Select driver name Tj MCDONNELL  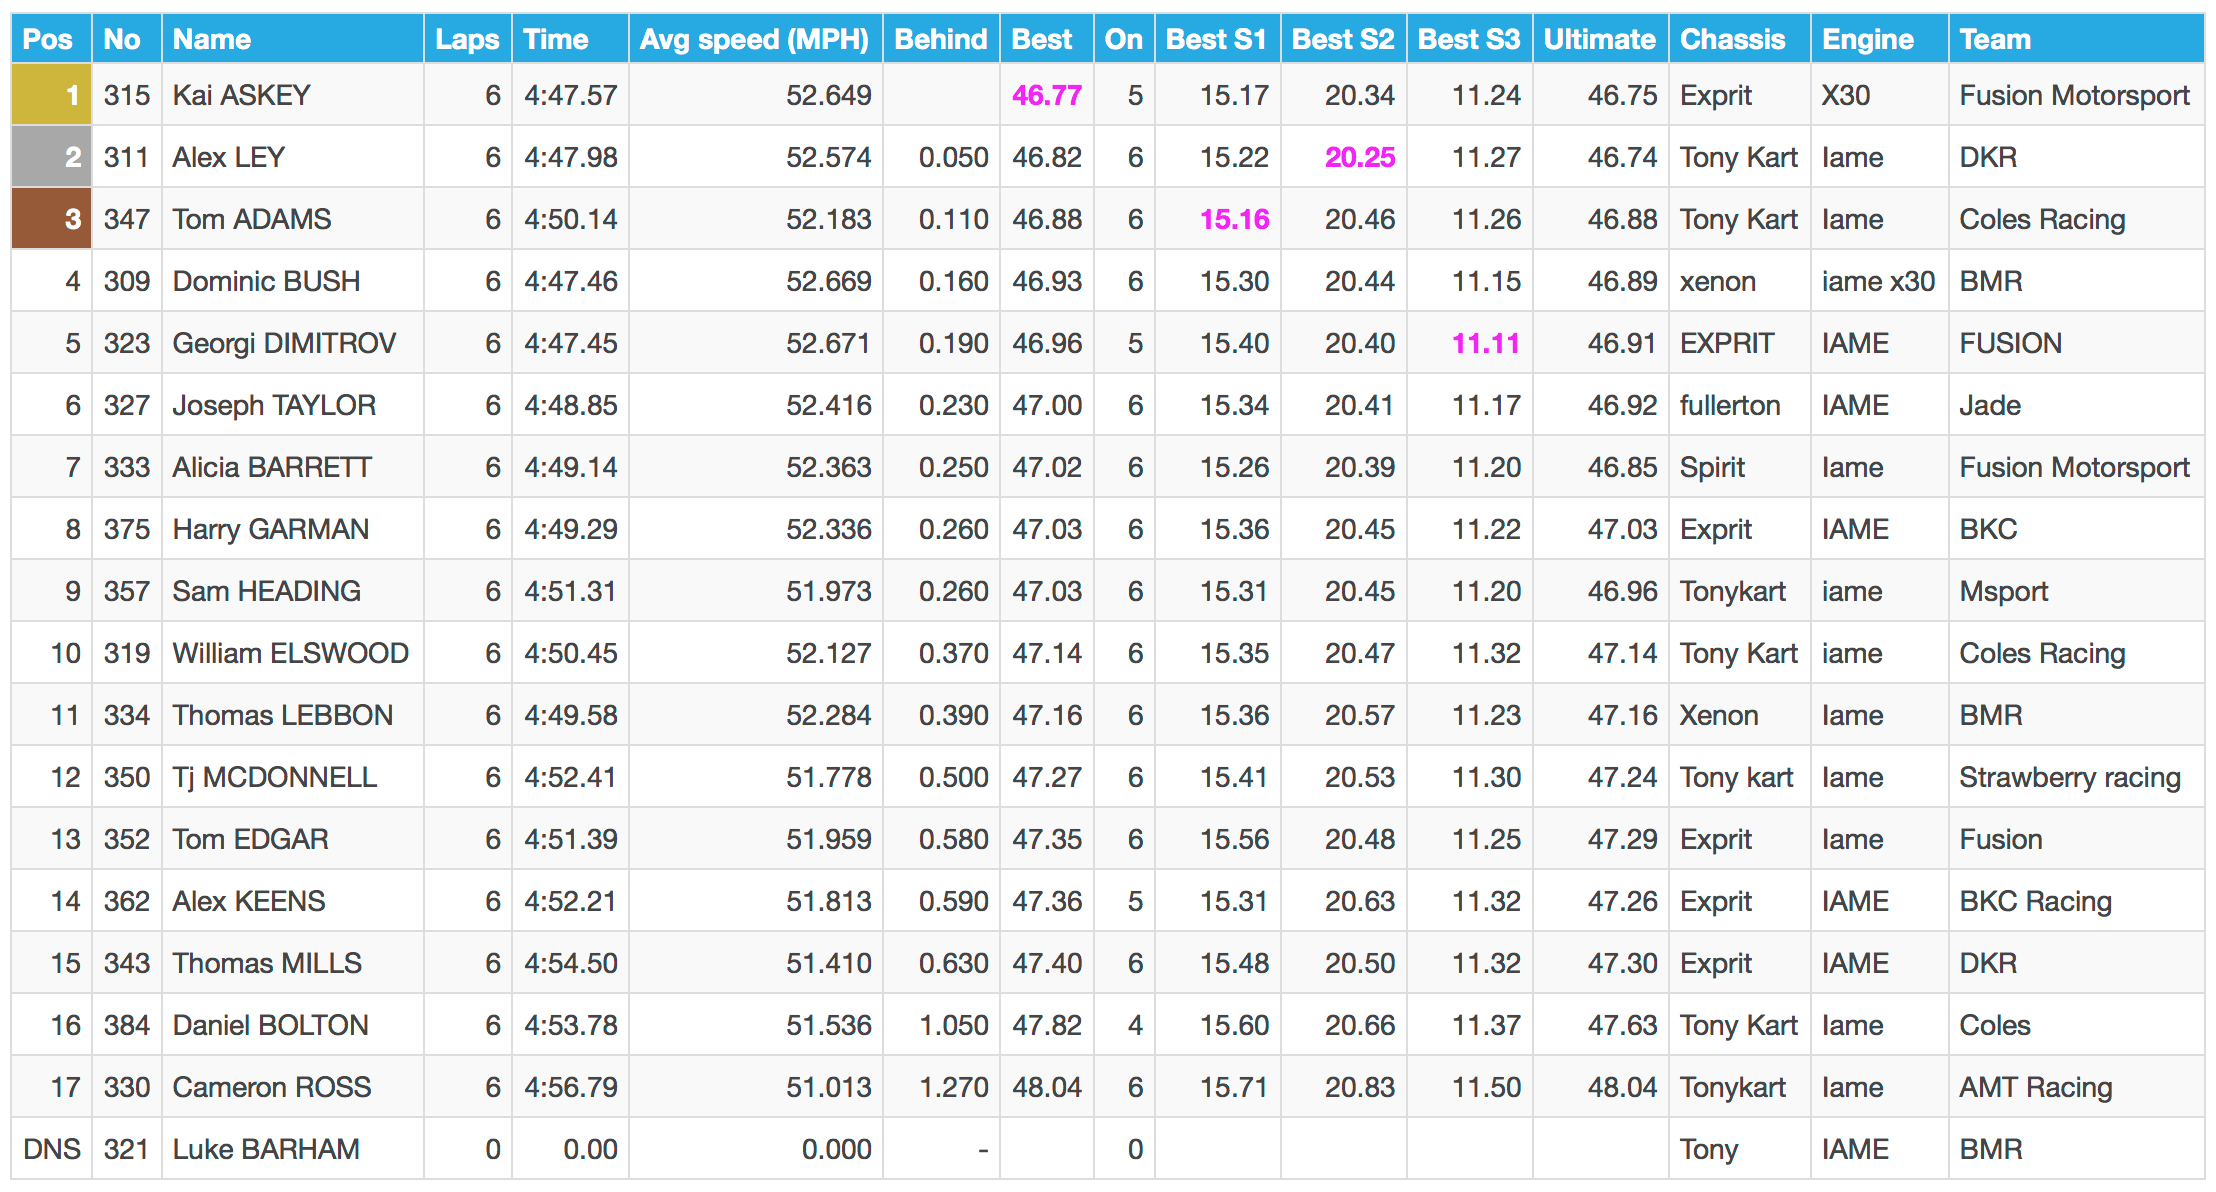[275, 777]
